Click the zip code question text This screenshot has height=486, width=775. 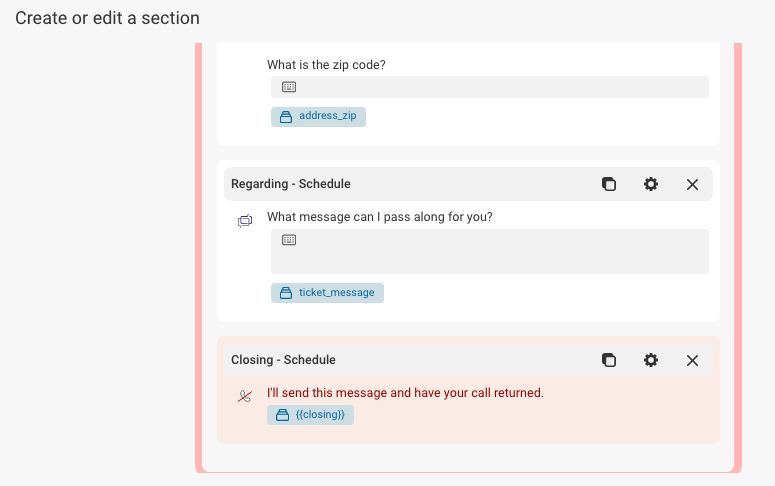tap(326, 65)
